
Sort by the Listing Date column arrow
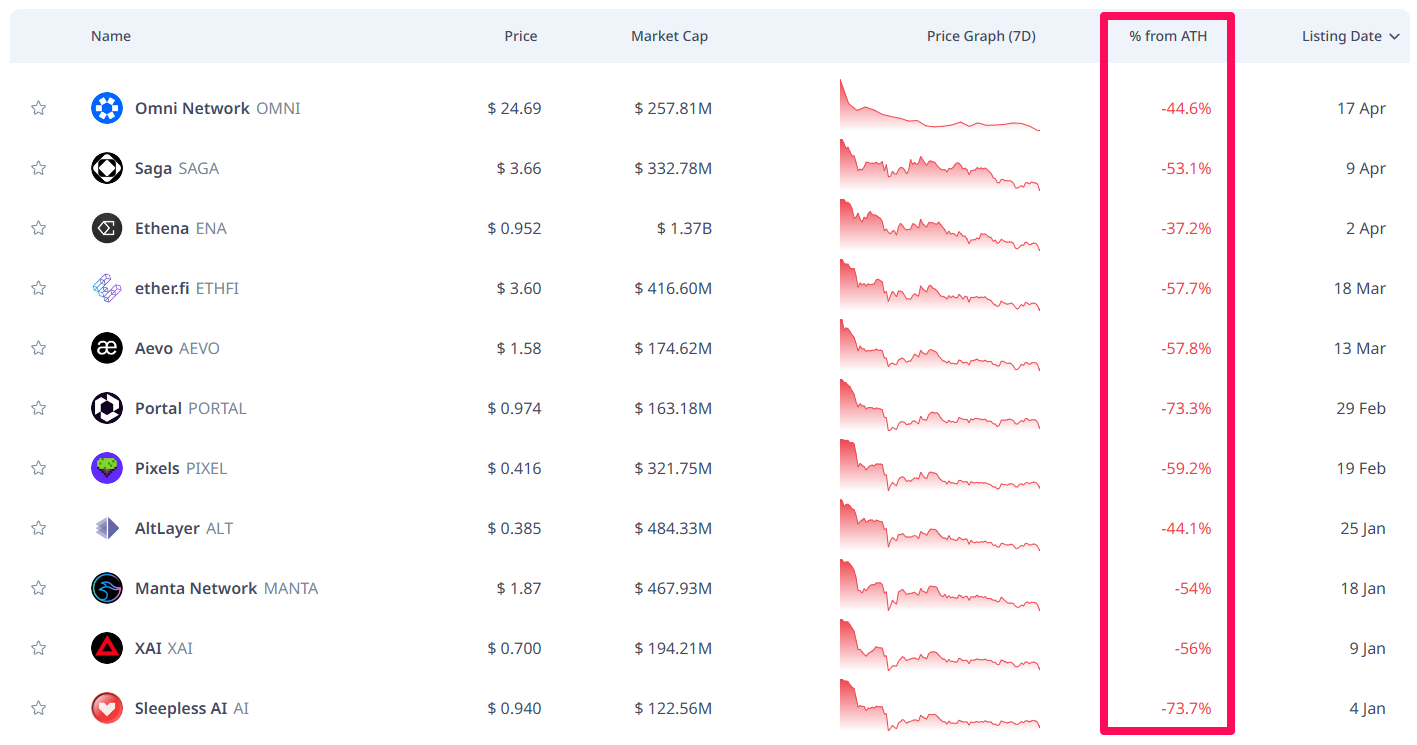[x=1394, y=37]
